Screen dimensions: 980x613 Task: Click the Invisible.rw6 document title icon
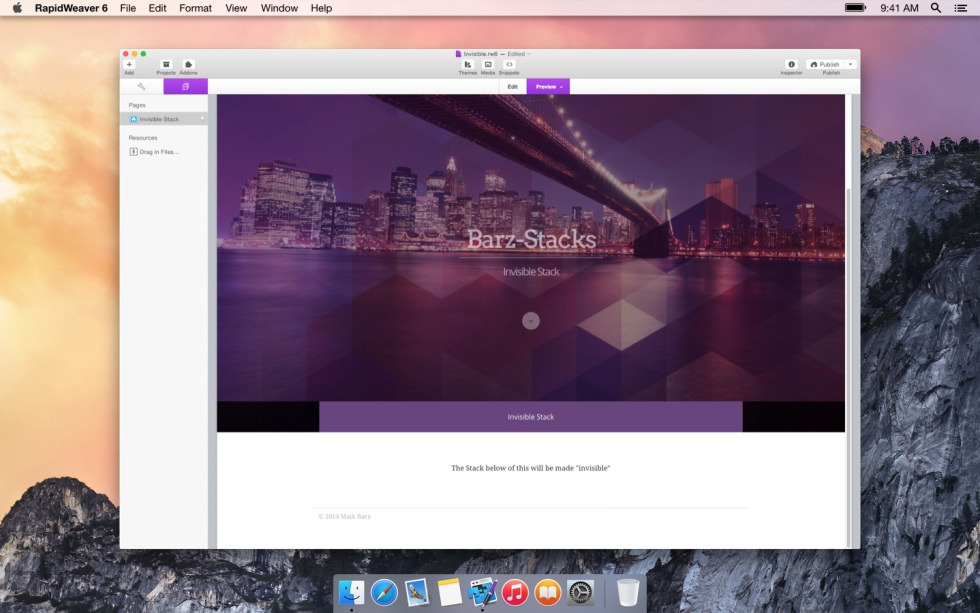458,54
